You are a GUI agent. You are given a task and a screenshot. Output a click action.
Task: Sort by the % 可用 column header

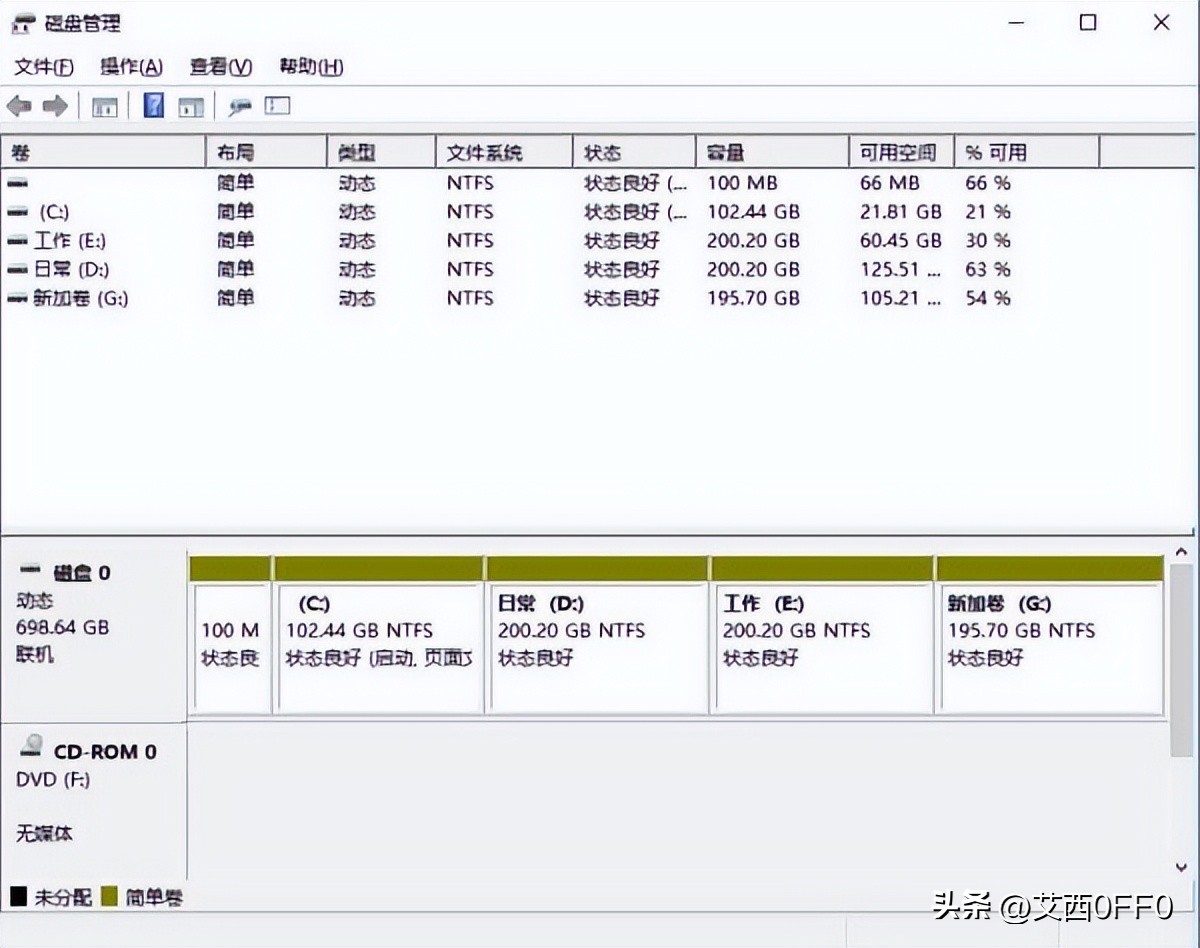point(1027,152)
